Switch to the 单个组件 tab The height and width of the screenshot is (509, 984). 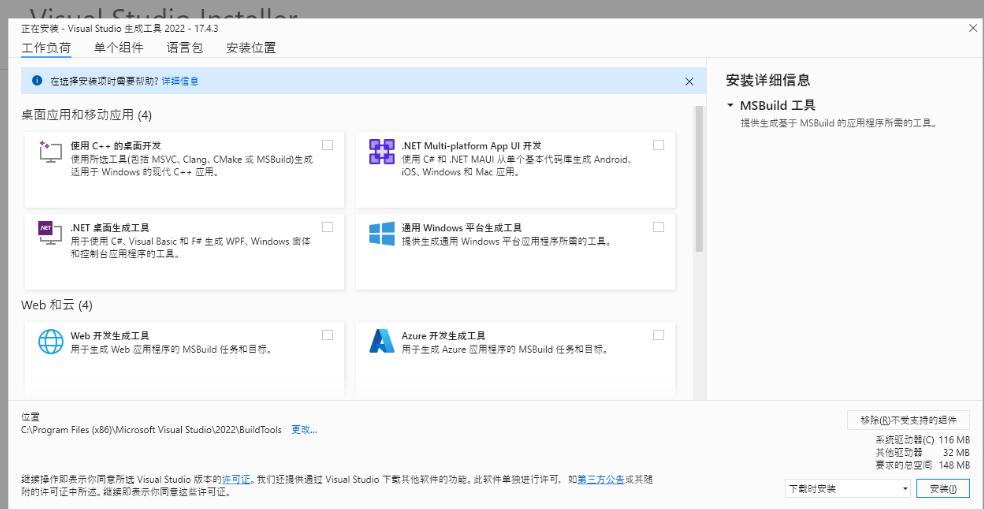coord(119,48)
